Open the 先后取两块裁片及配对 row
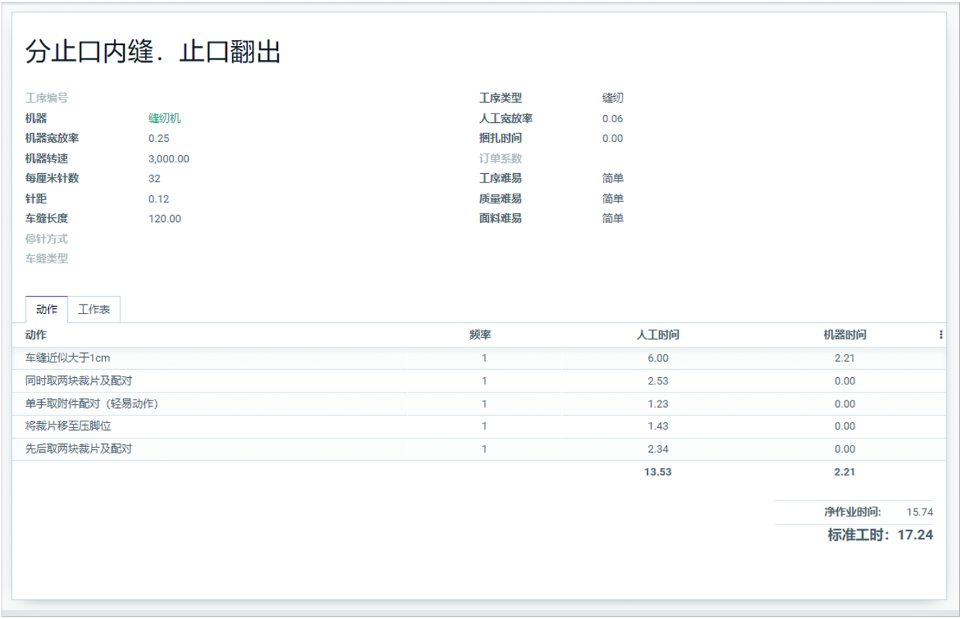 coord(79,449)
